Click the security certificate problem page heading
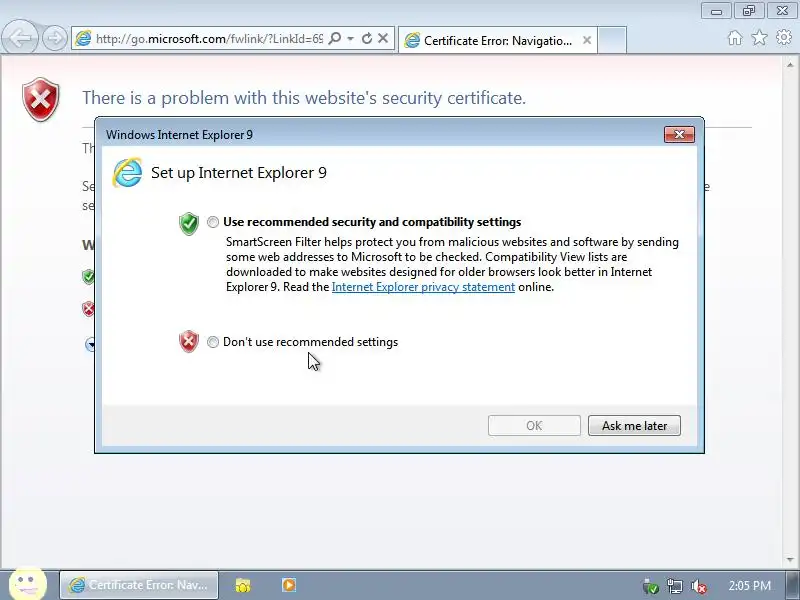Image resolution: width=800 pixels, height=600 pixels. tap(304, 97)
